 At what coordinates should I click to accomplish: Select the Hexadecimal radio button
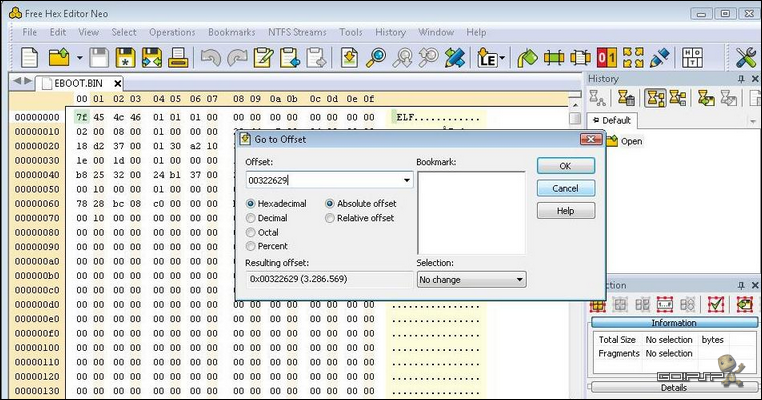point(251,204)
